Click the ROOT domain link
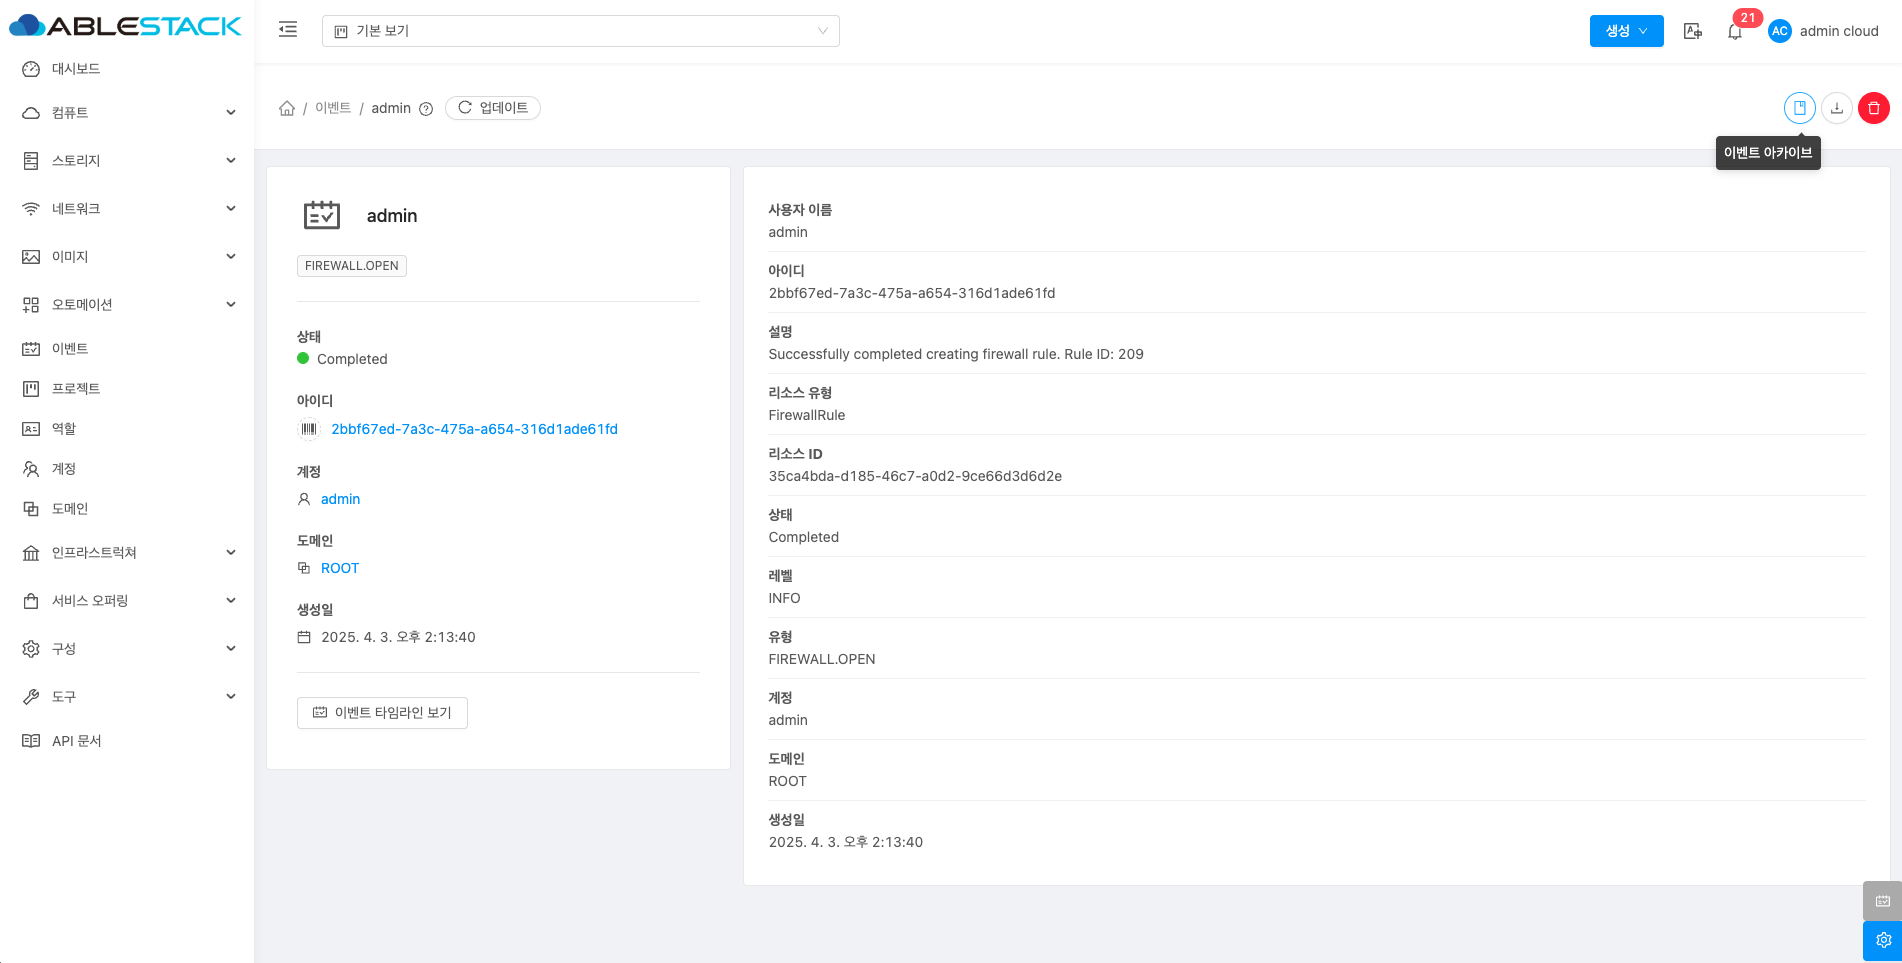The image size is (1902, 963). pyautogui.click(x=339, y=568)
